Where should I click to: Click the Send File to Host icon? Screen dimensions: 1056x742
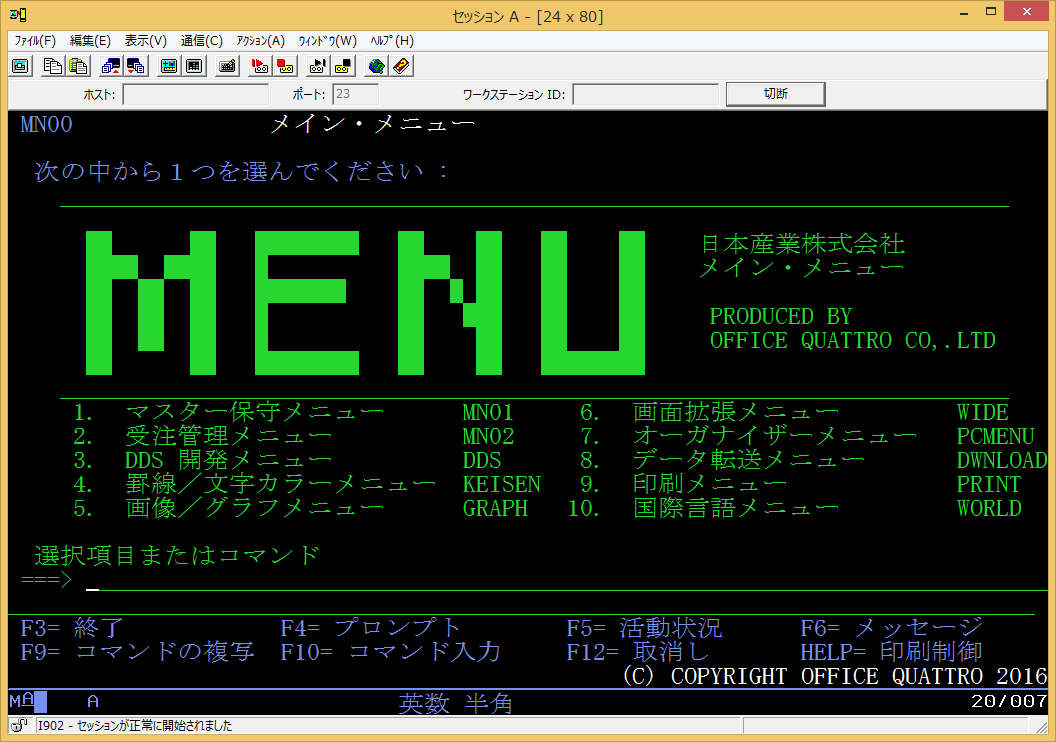pos(111,66)
